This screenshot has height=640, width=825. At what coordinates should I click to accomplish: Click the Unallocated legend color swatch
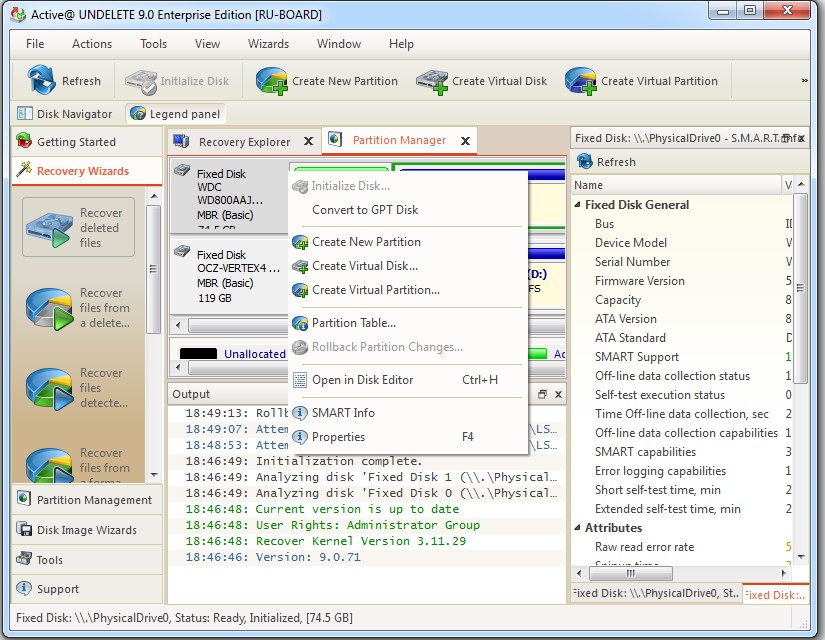[x=198, y=354]
